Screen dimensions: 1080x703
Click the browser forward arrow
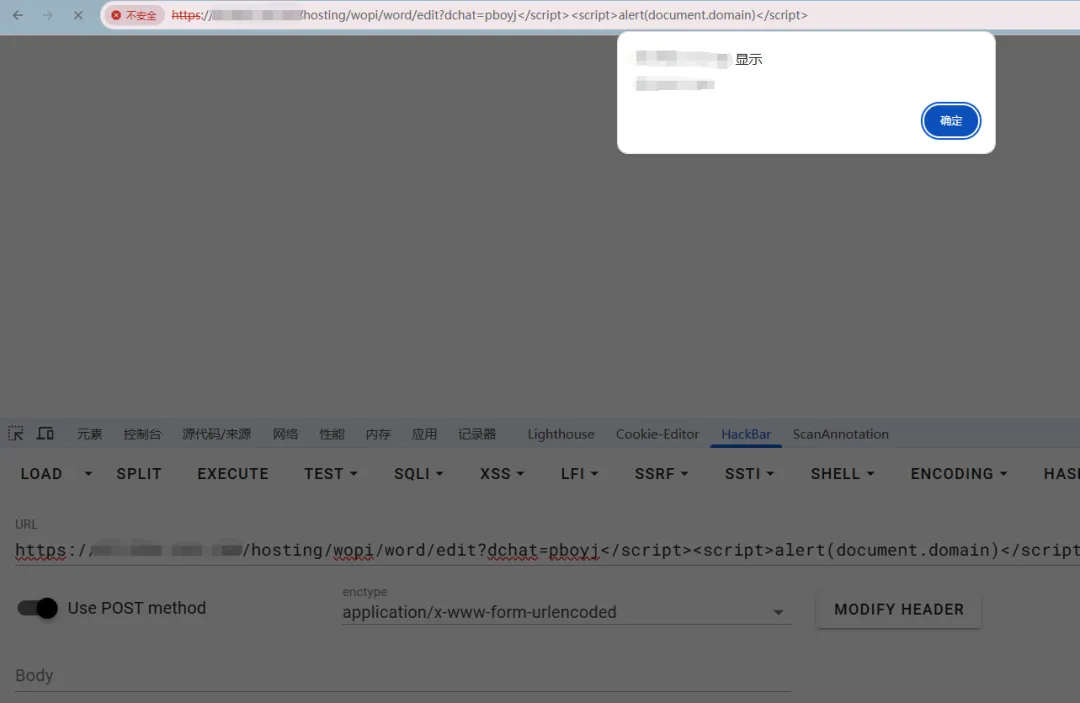click(48, 14)
